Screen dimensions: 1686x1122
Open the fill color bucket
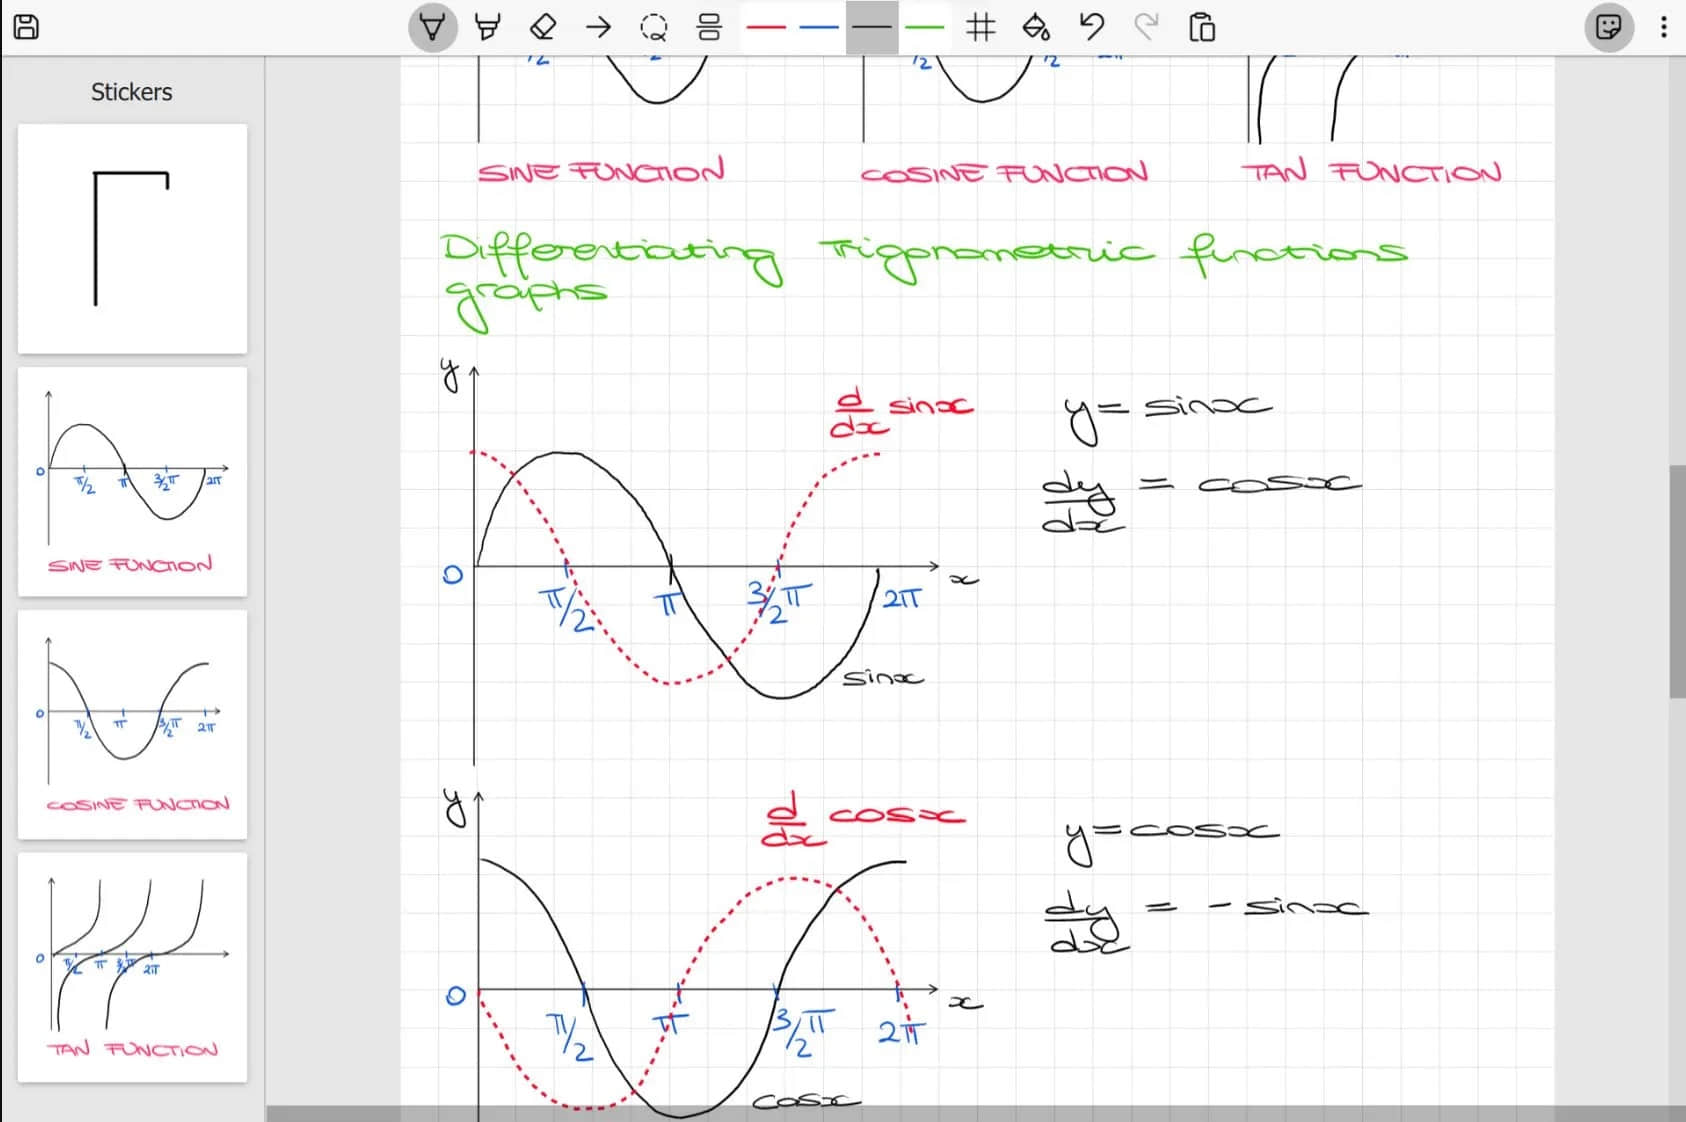(x=1036, y=27)
